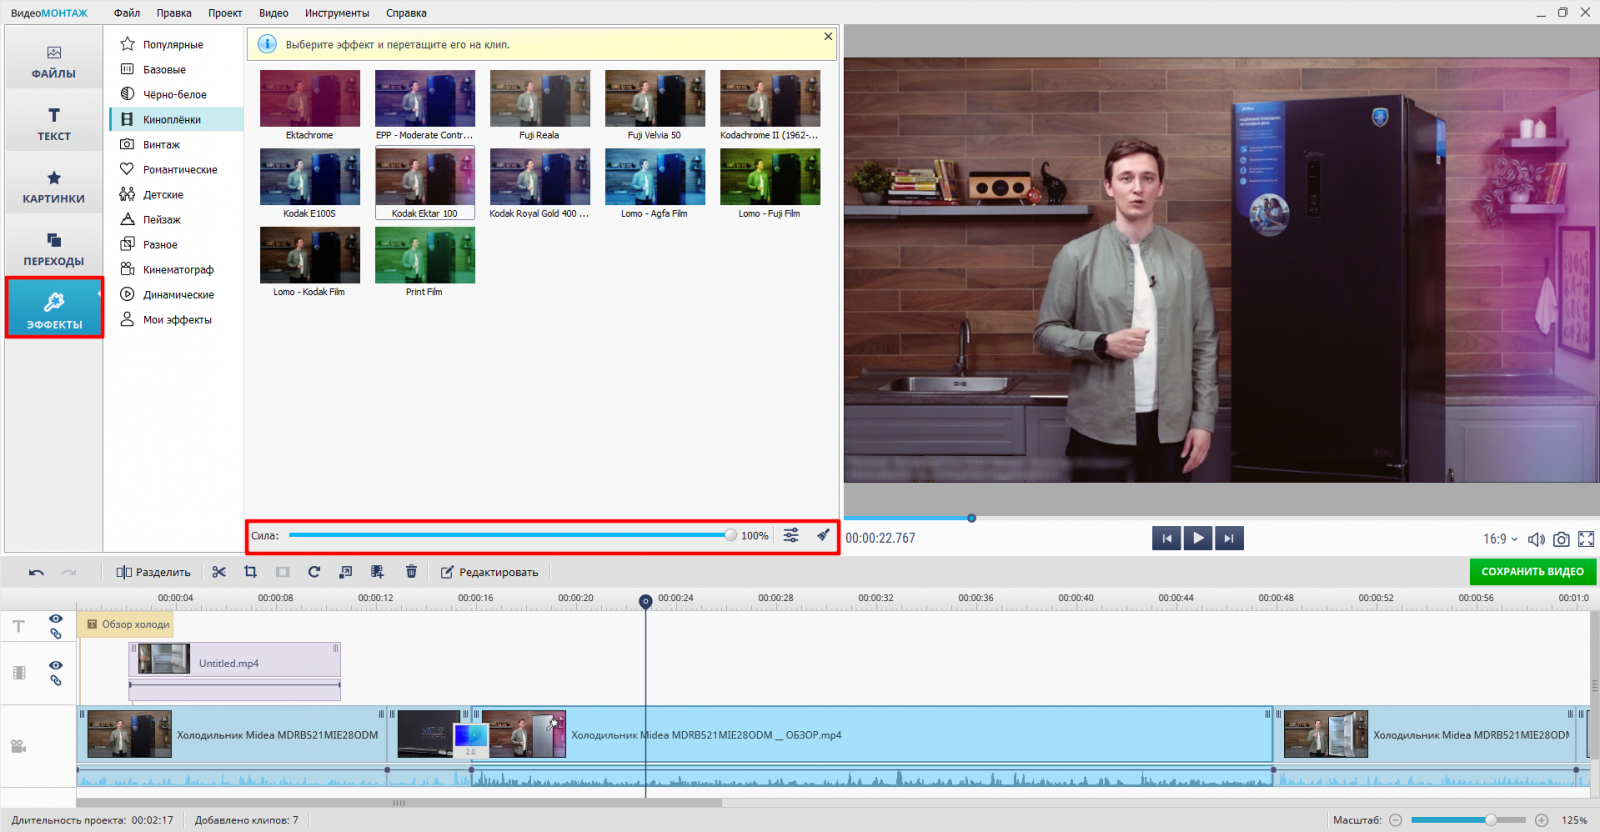This screenshot has width=1600, height=832.
Task: Click the Сила strength slider handle
Action: coord(730,535)
